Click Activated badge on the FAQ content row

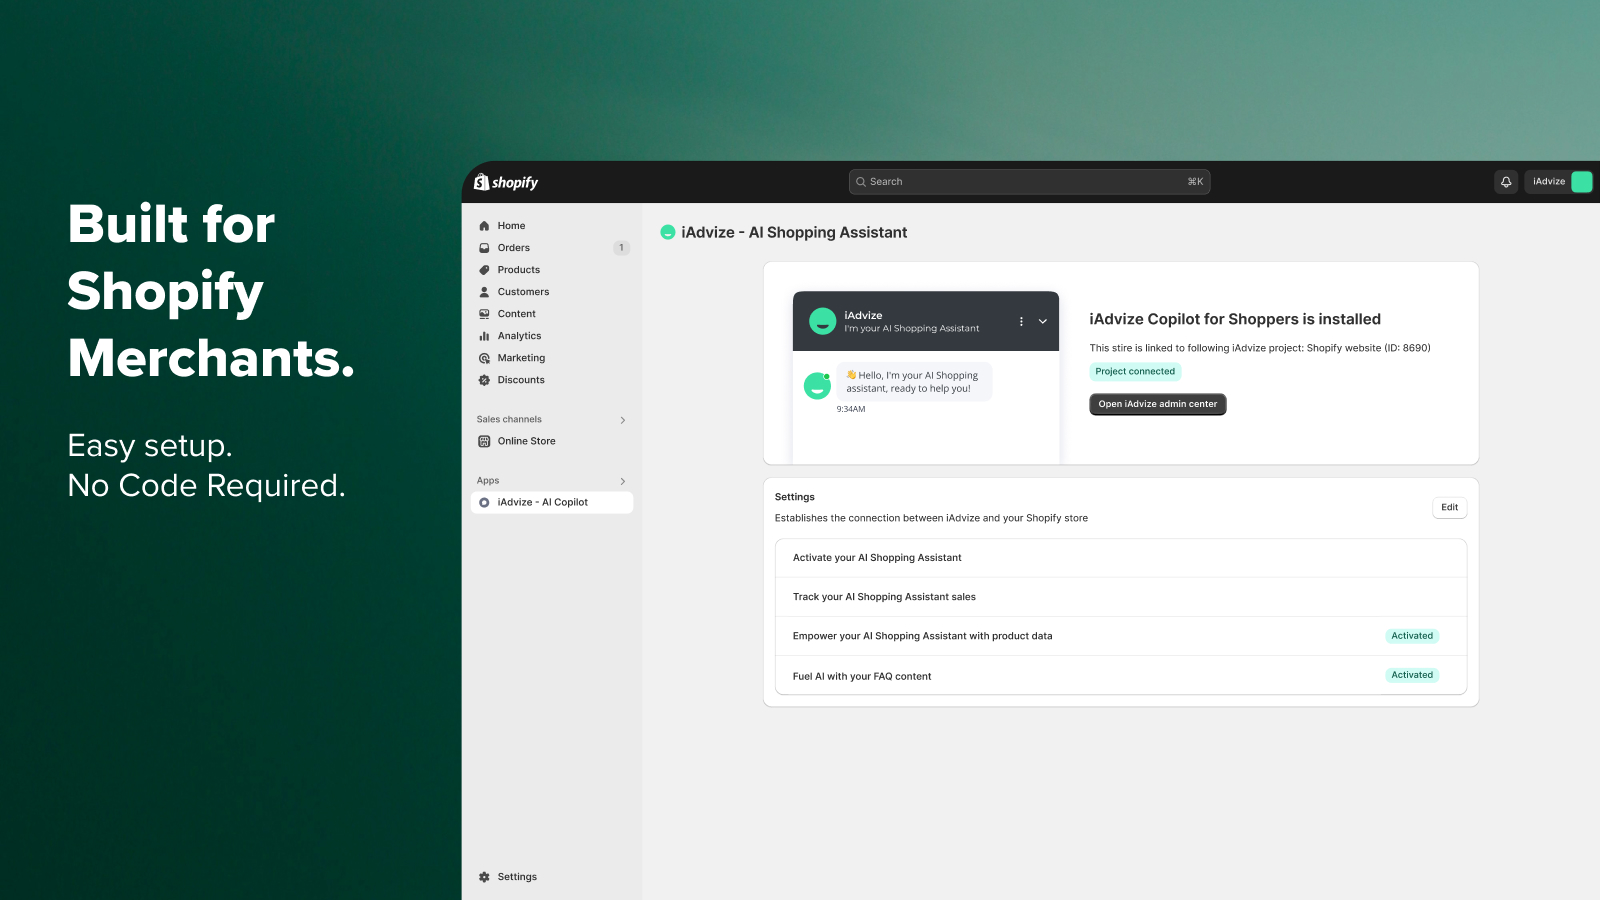tap(1412, 675)
